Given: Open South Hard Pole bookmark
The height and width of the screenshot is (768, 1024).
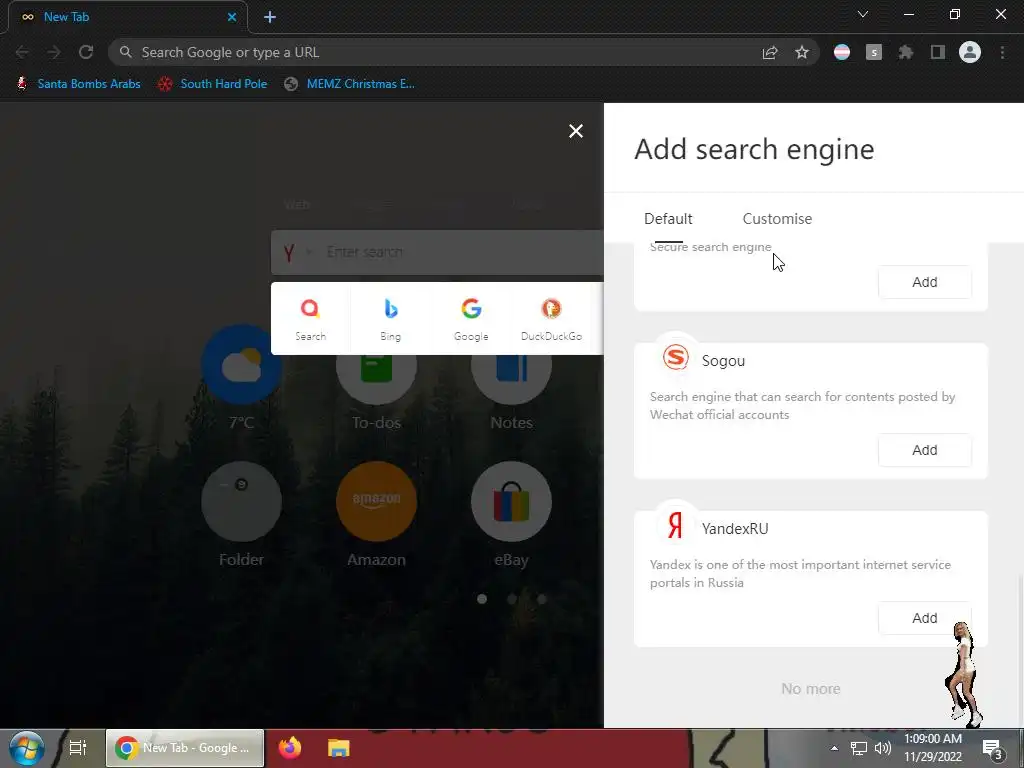Looking at the screenshot, I should pos(213,84).
